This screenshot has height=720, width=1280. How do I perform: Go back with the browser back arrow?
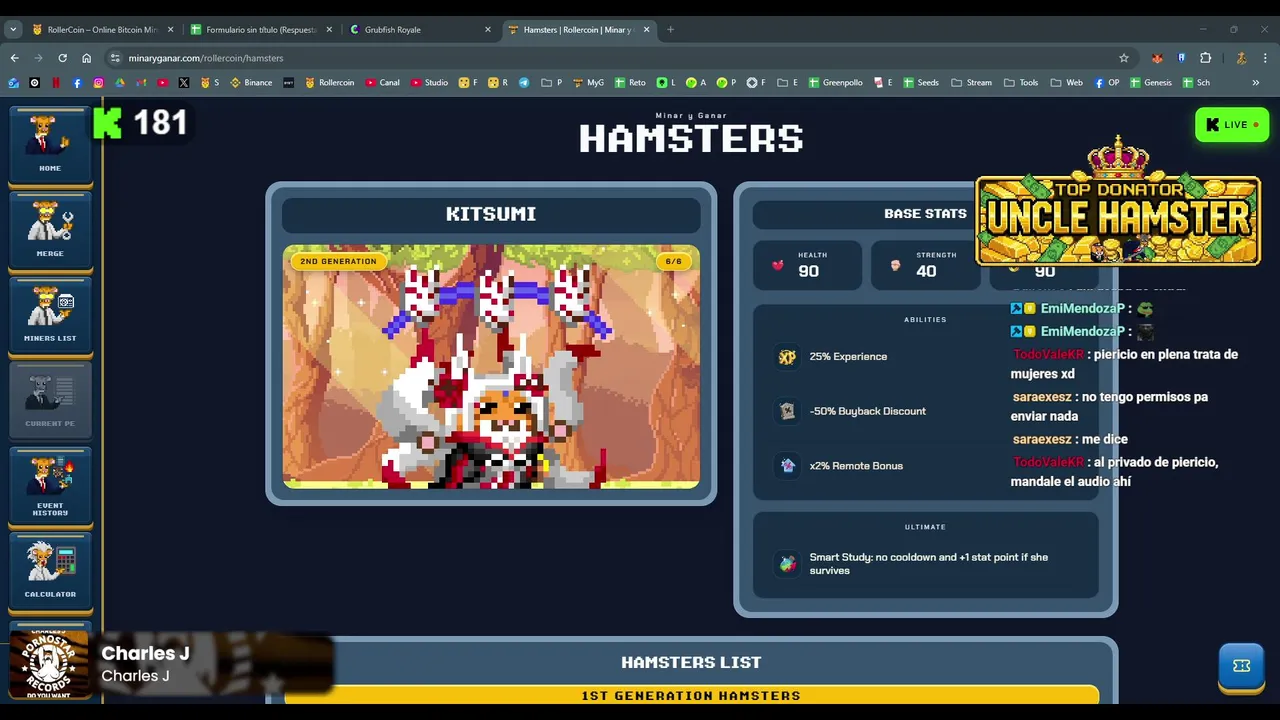(x=14, y=58)
